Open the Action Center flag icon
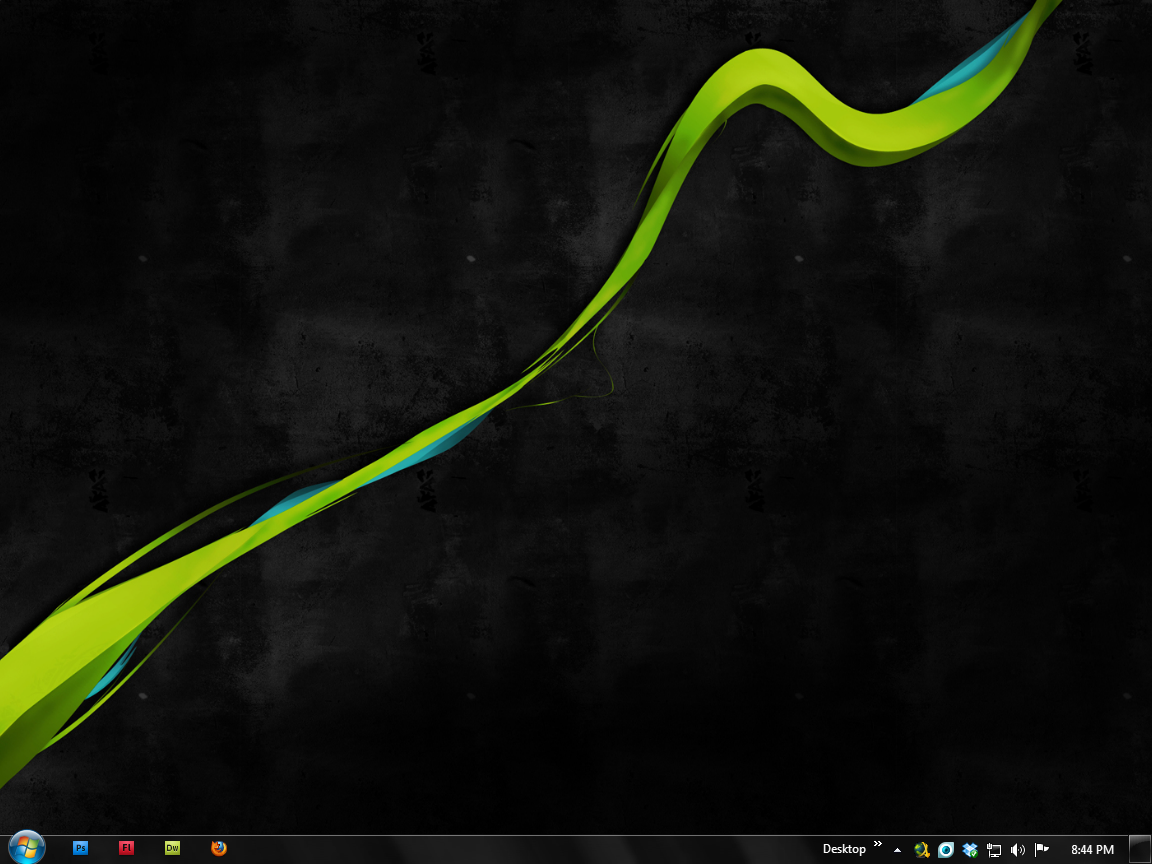Viewport: 1152px width, 864px height. point(1042,849)
